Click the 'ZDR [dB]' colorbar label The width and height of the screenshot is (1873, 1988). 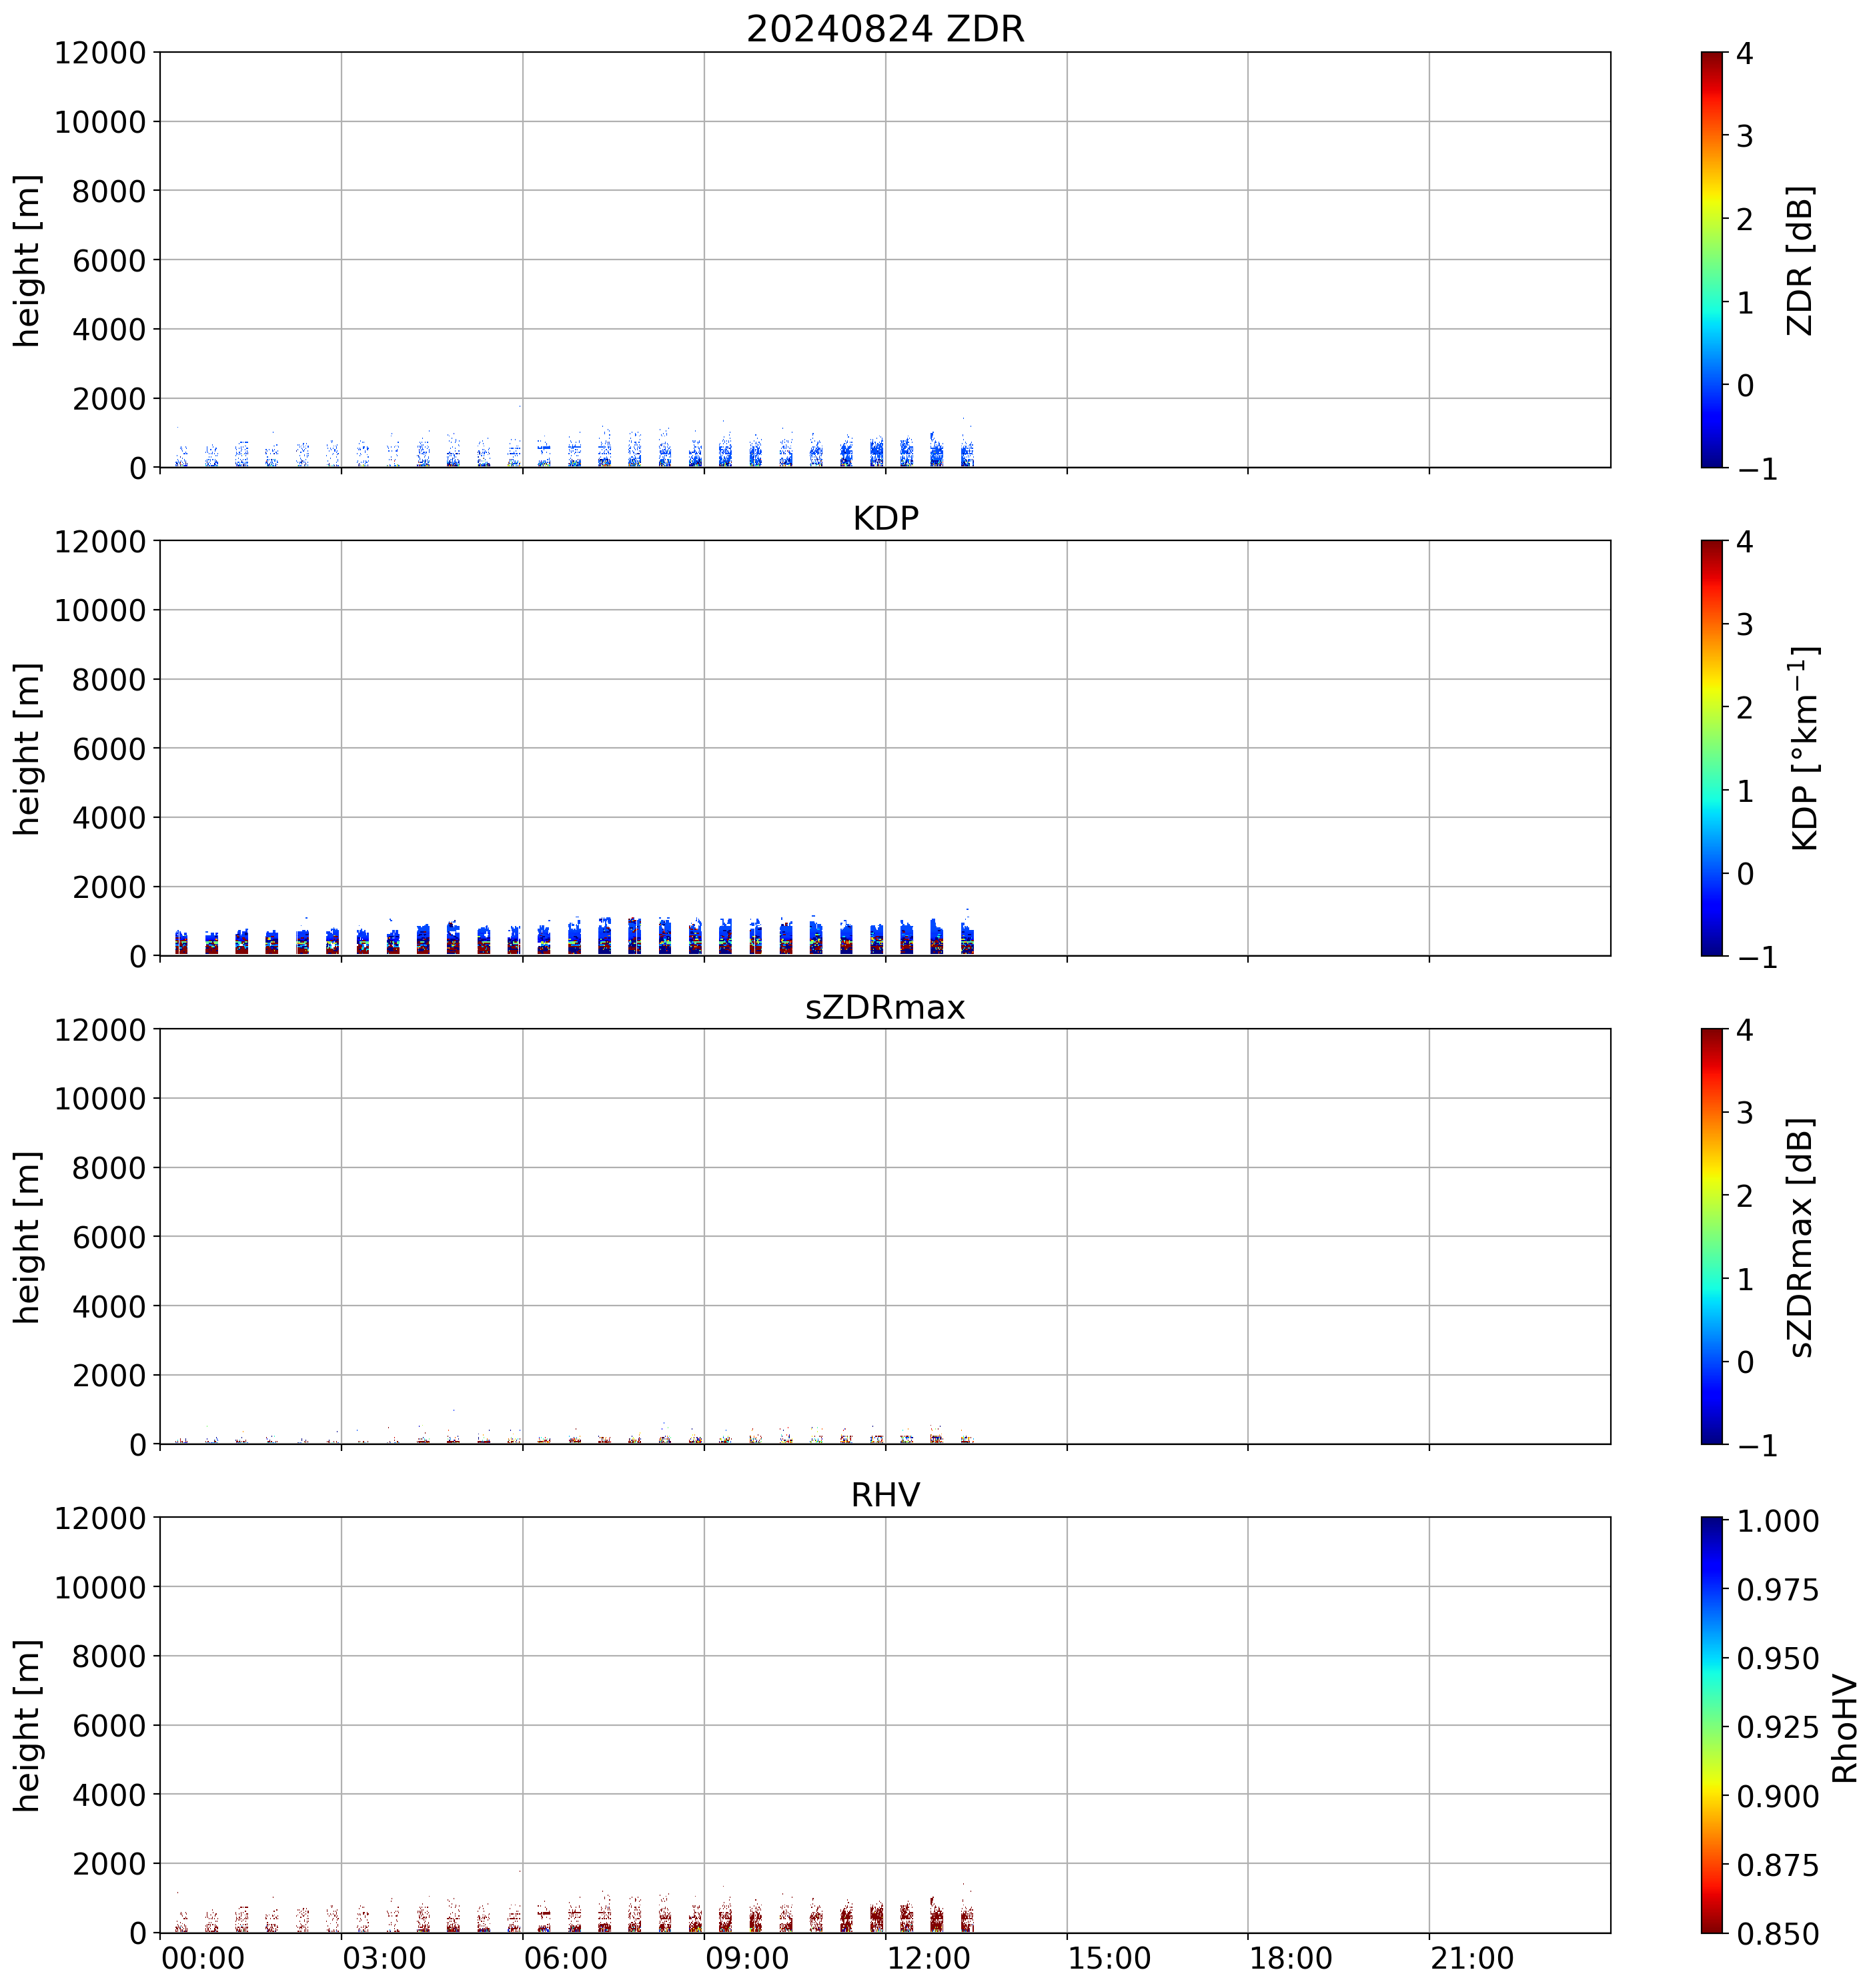pyautogui.click(x=1799, y=260)
